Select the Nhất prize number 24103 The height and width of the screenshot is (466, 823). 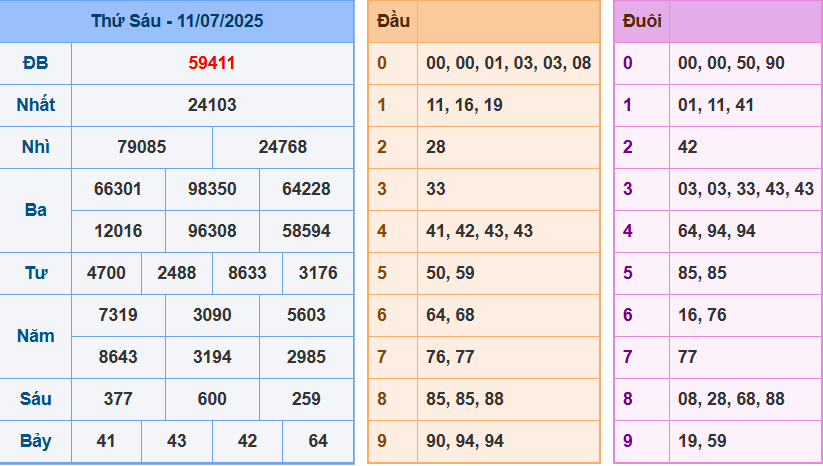click(212, 105)
